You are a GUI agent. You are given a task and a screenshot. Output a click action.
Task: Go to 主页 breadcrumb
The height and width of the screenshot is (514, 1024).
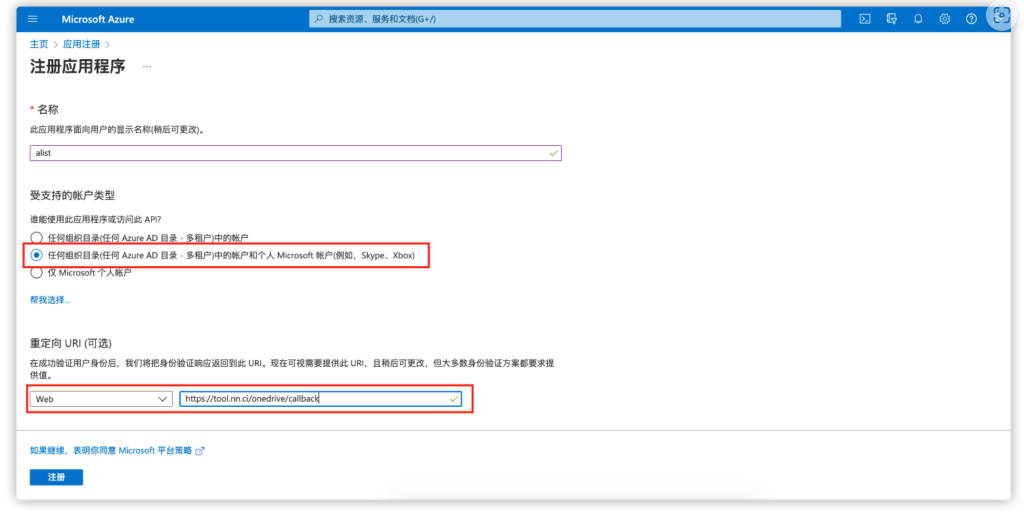coord(39,44)
